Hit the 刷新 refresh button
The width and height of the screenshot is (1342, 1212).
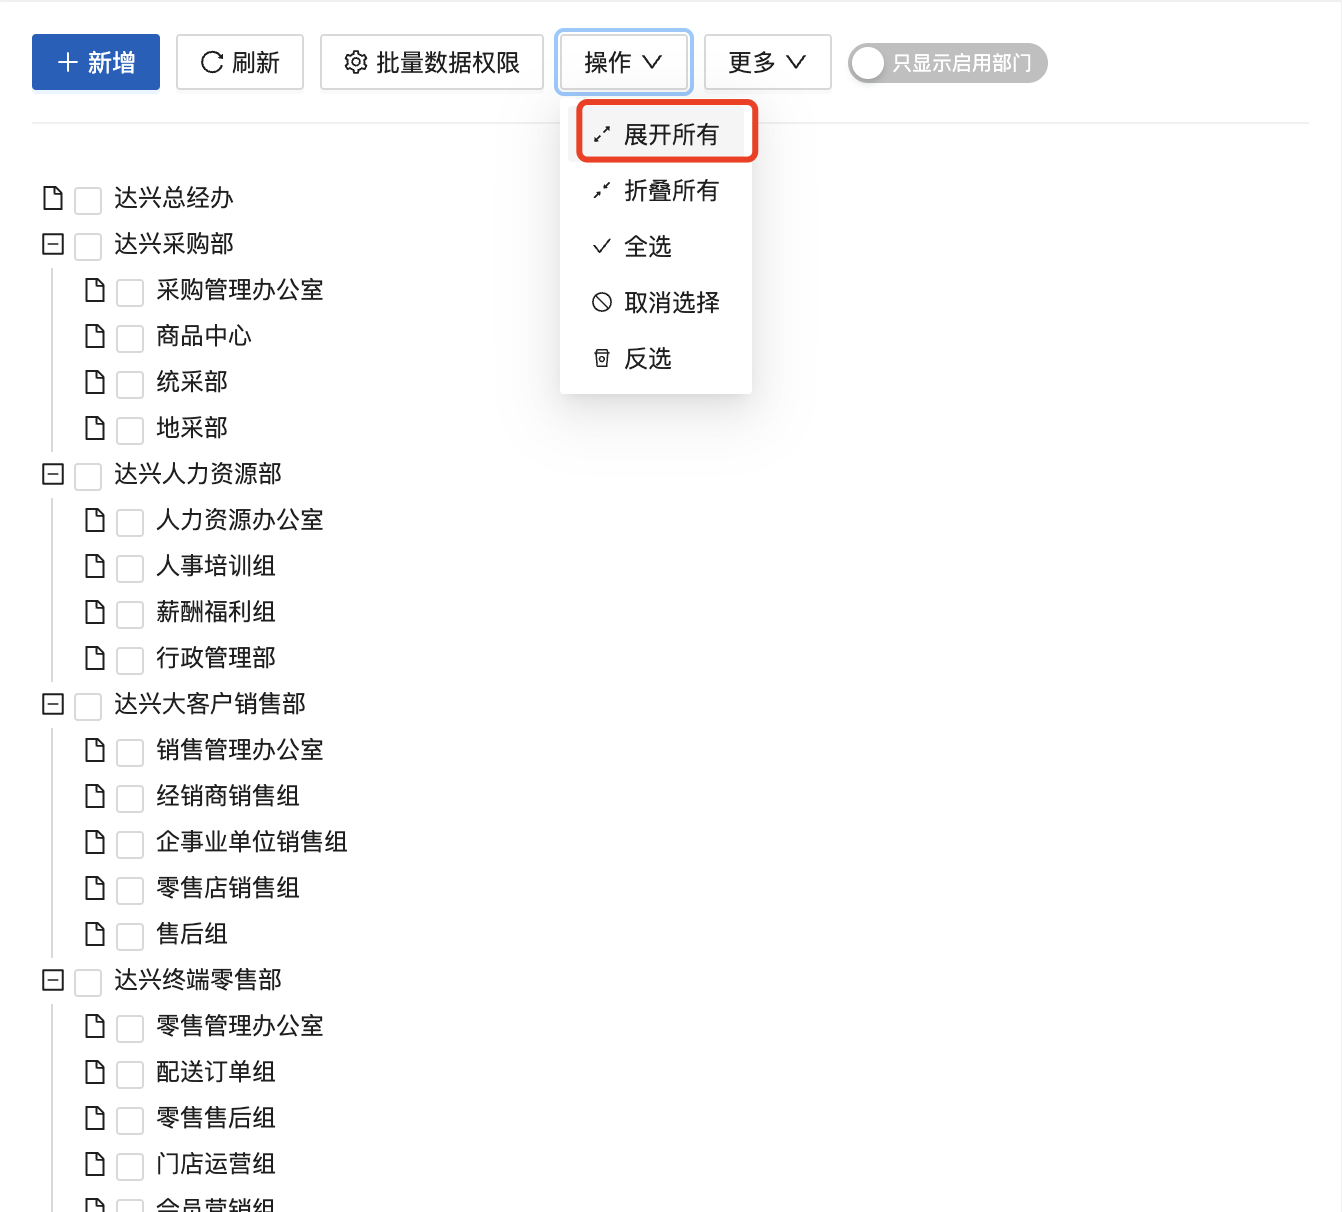[x=240, y=62]
